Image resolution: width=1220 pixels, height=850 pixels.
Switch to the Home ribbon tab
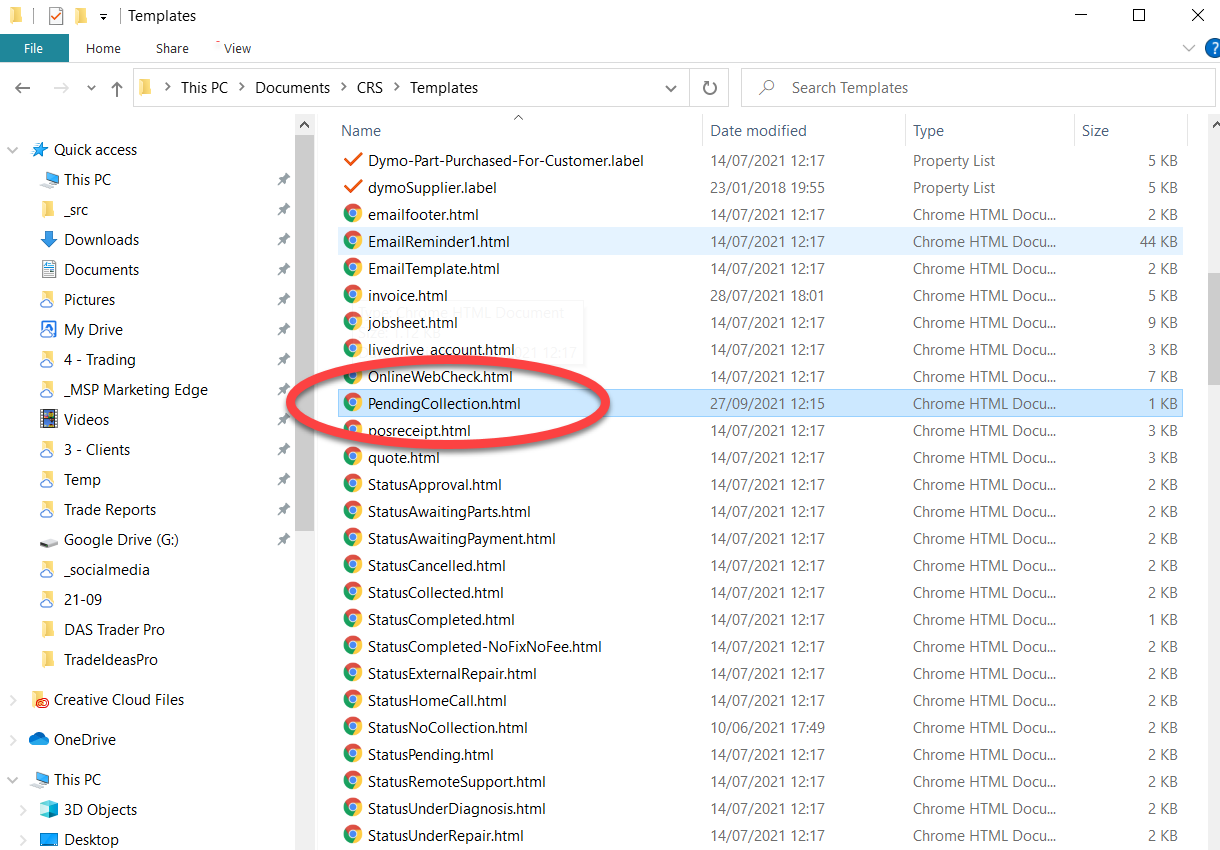(103, 48)
